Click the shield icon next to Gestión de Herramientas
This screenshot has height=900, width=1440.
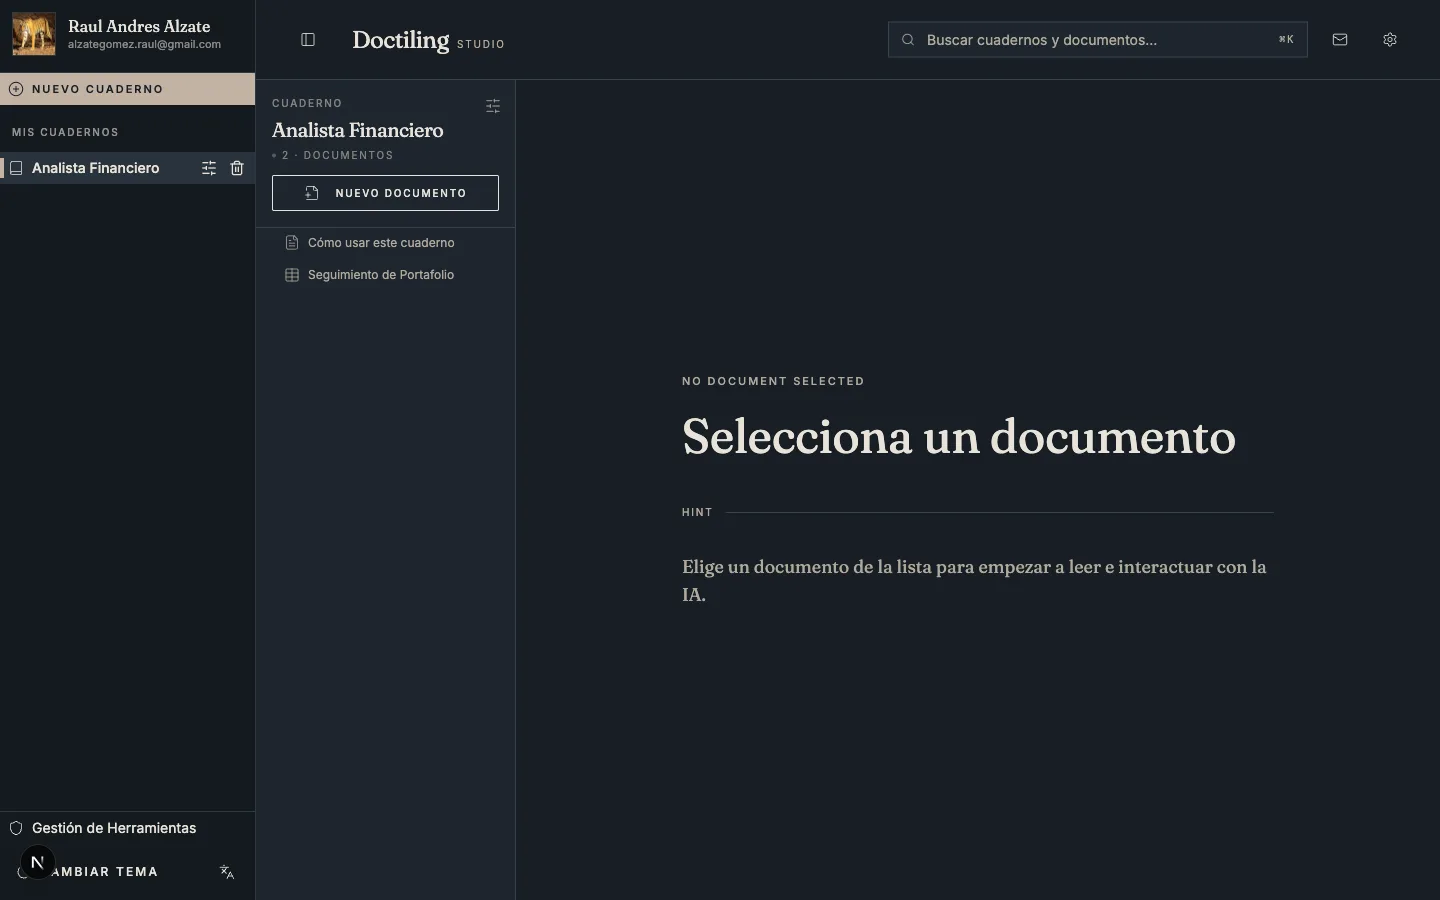16,828
